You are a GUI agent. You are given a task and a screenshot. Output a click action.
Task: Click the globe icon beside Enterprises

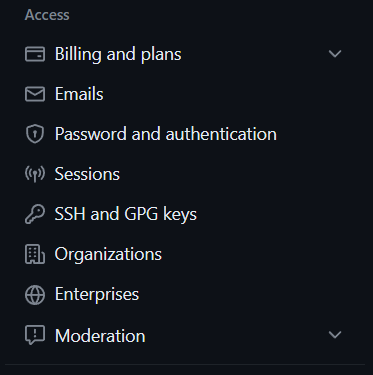point(35,295)
